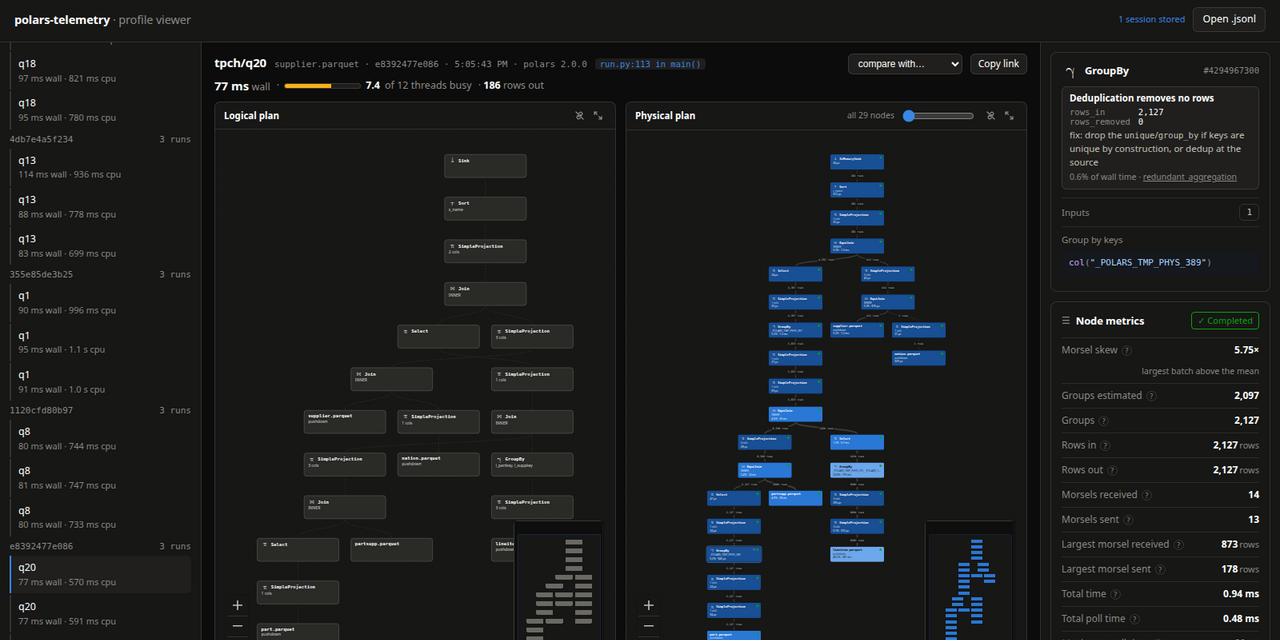Click the Copy link button

coord(999,64)
